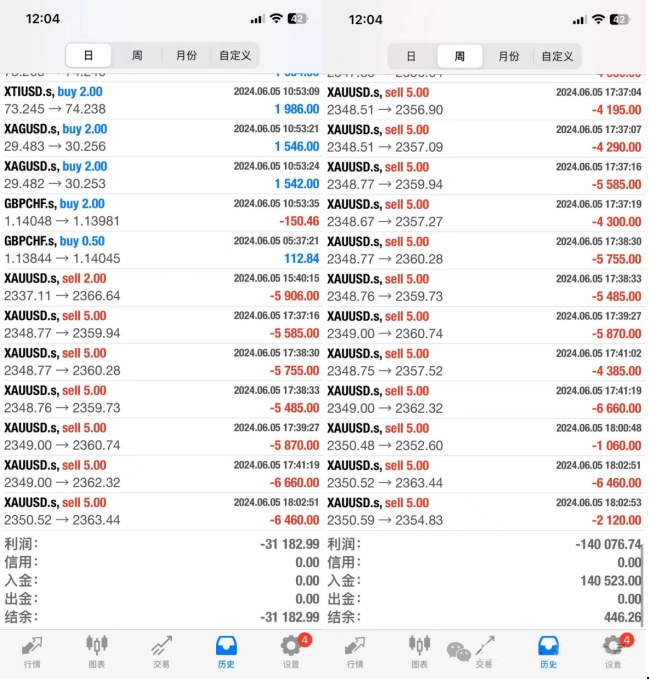Tap 历史 history icon in right screenshot
Screen dimensions: 649x679
pos(548,650)
